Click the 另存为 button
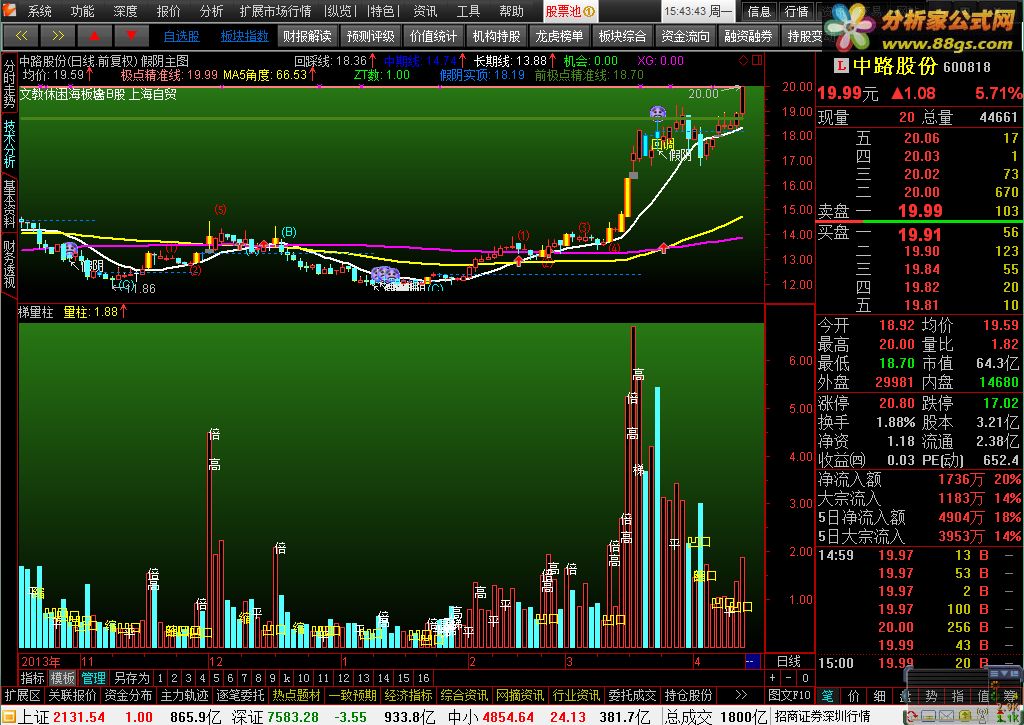 (x=131, y=678)
